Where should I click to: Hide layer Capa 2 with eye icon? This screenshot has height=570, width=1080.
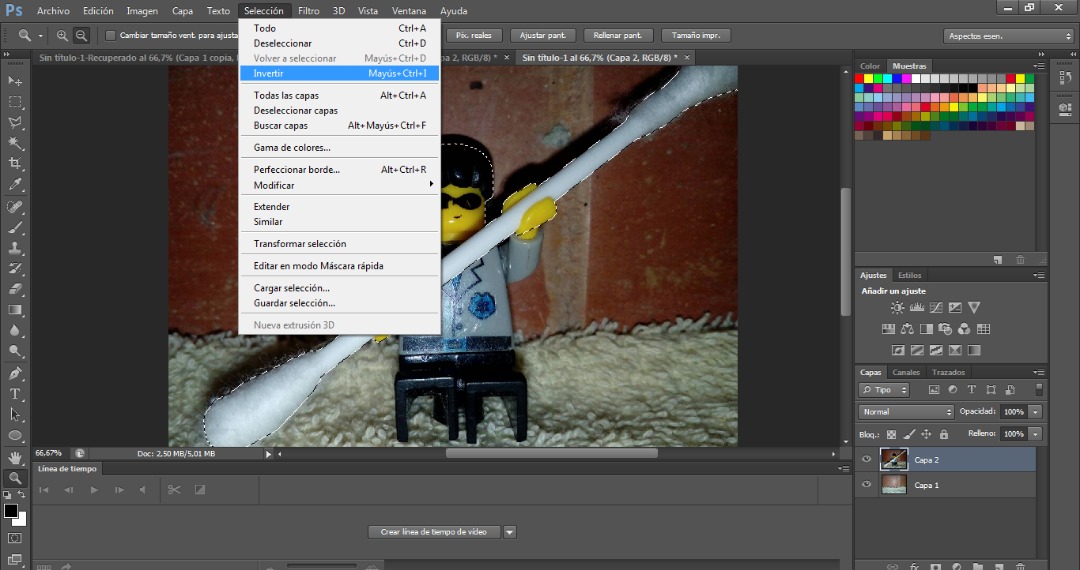(866, 459)
